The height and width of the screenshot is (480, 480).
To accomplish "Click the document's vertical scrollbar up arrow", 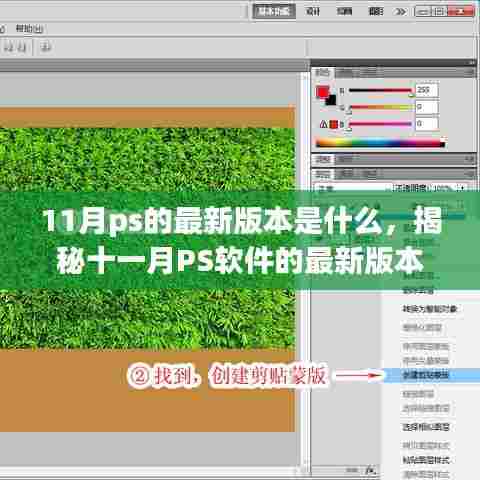I will tap(304, 77).
